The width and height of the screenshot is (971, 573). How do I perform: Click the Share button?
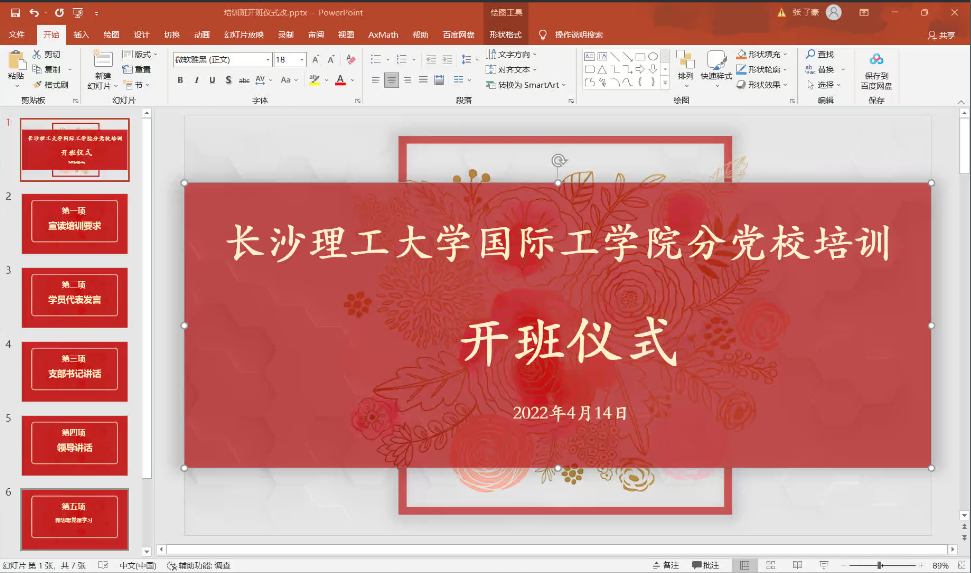click(x=939, y=35)
